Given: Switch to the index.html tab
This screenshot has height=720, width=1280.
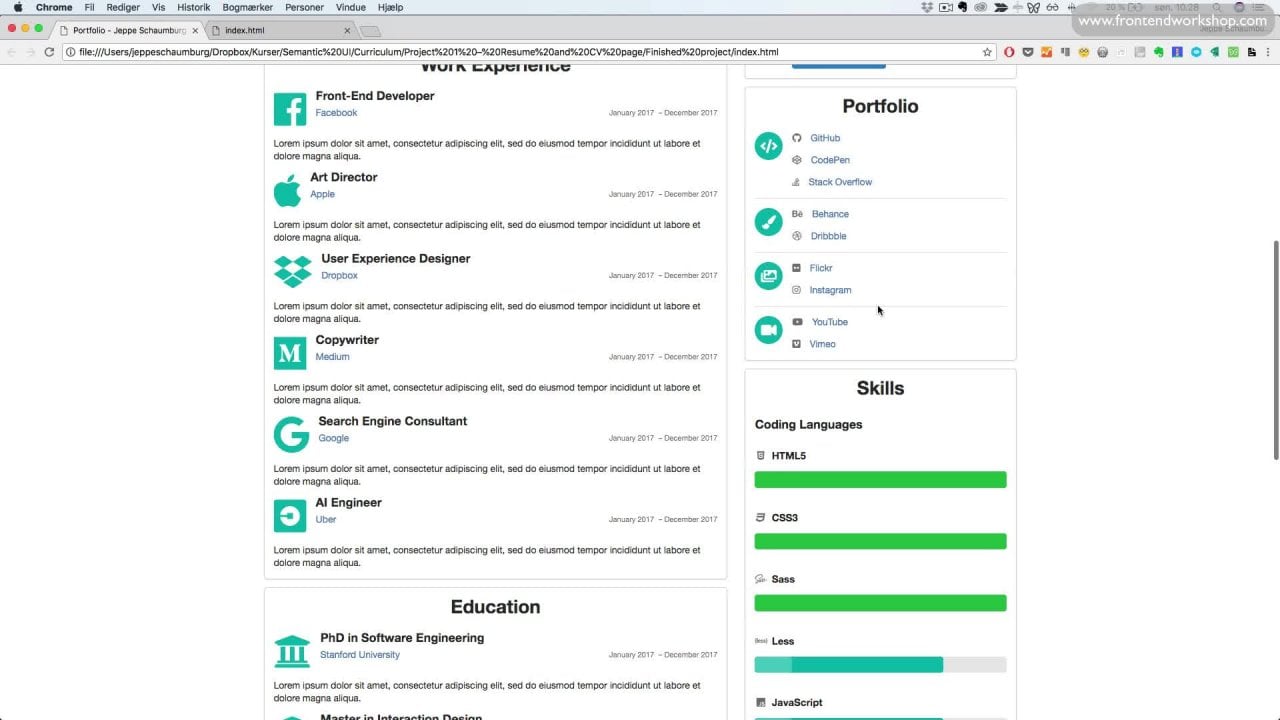Looking at the screenshot, I should (280, 31).
